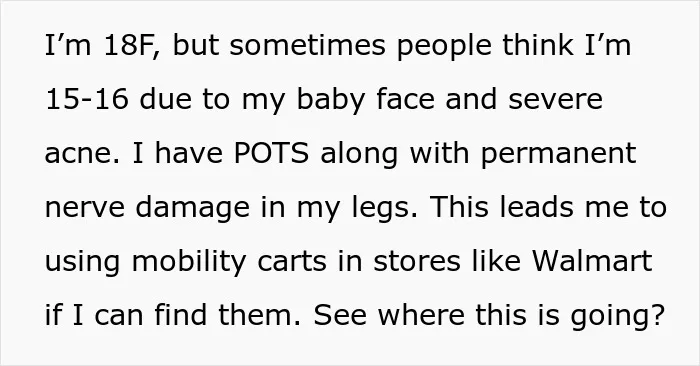Click the word "find" in last line

pyautogui.click(x=181, y=314)
